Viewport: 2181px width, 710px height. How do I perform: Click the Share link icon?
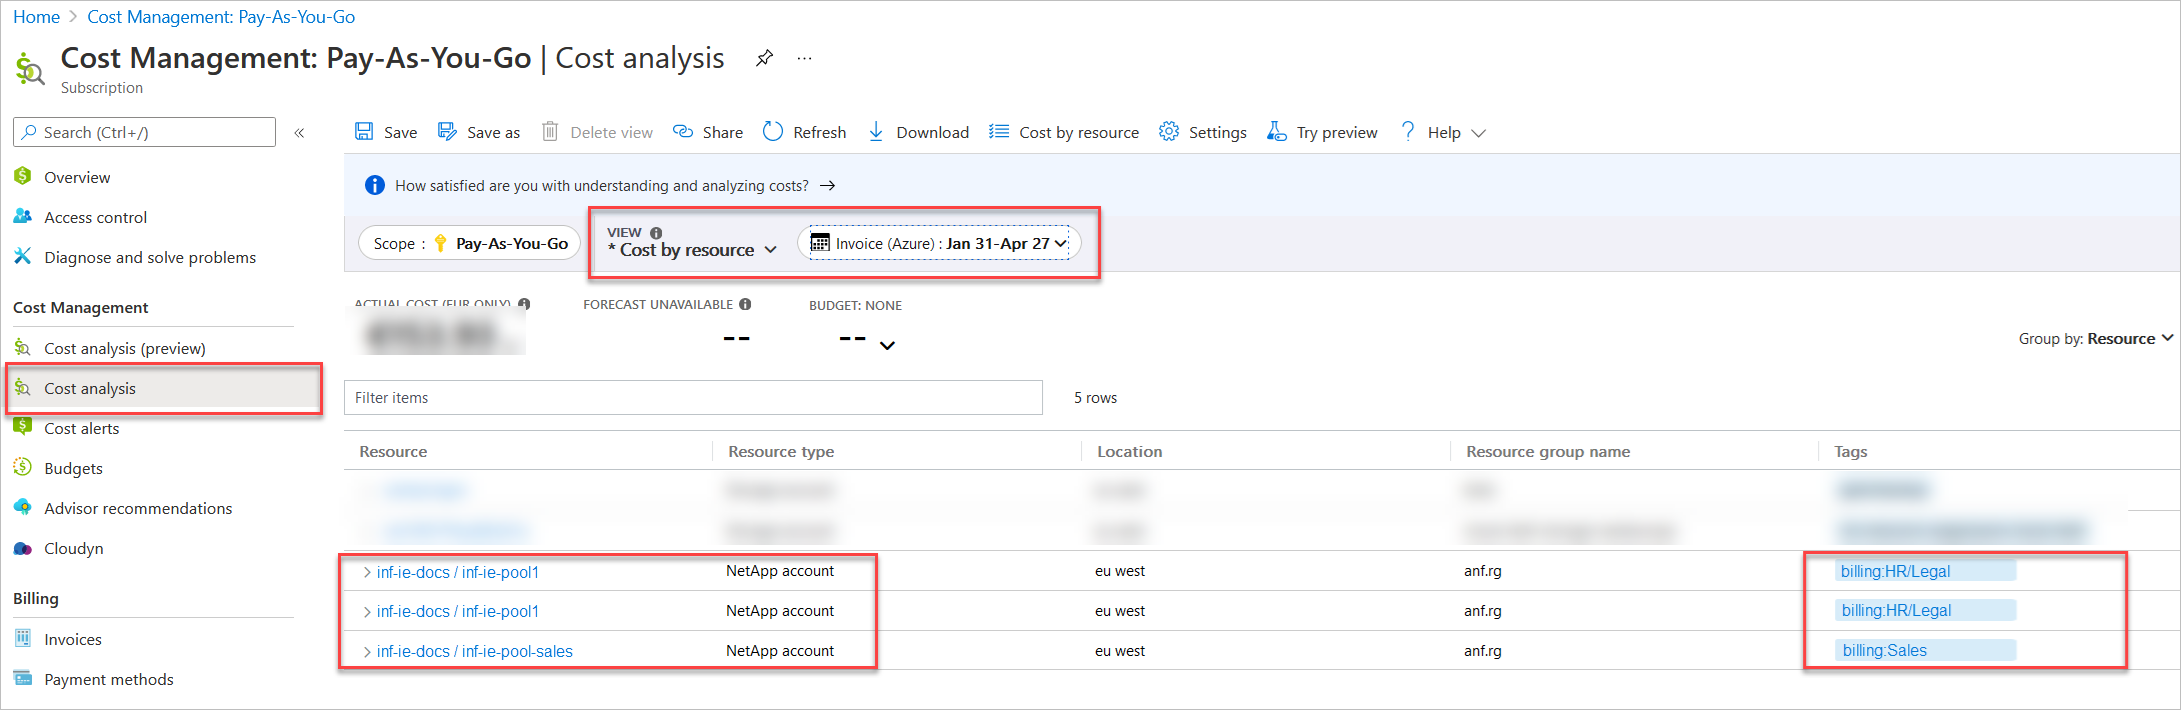pyautogui.click(x=683, y=132)
